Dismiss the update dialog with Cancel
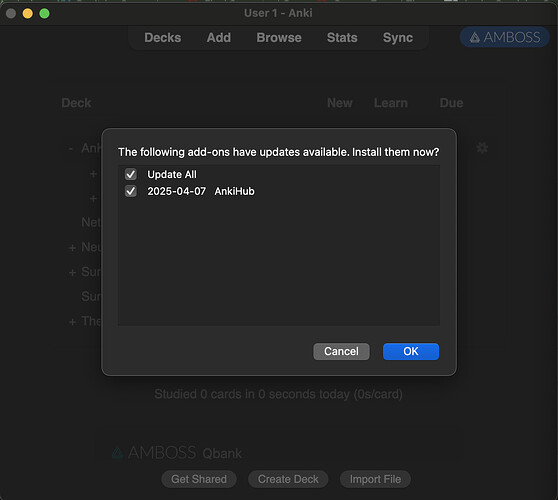Viewport: 558px width, 500px height. (341, 351)
